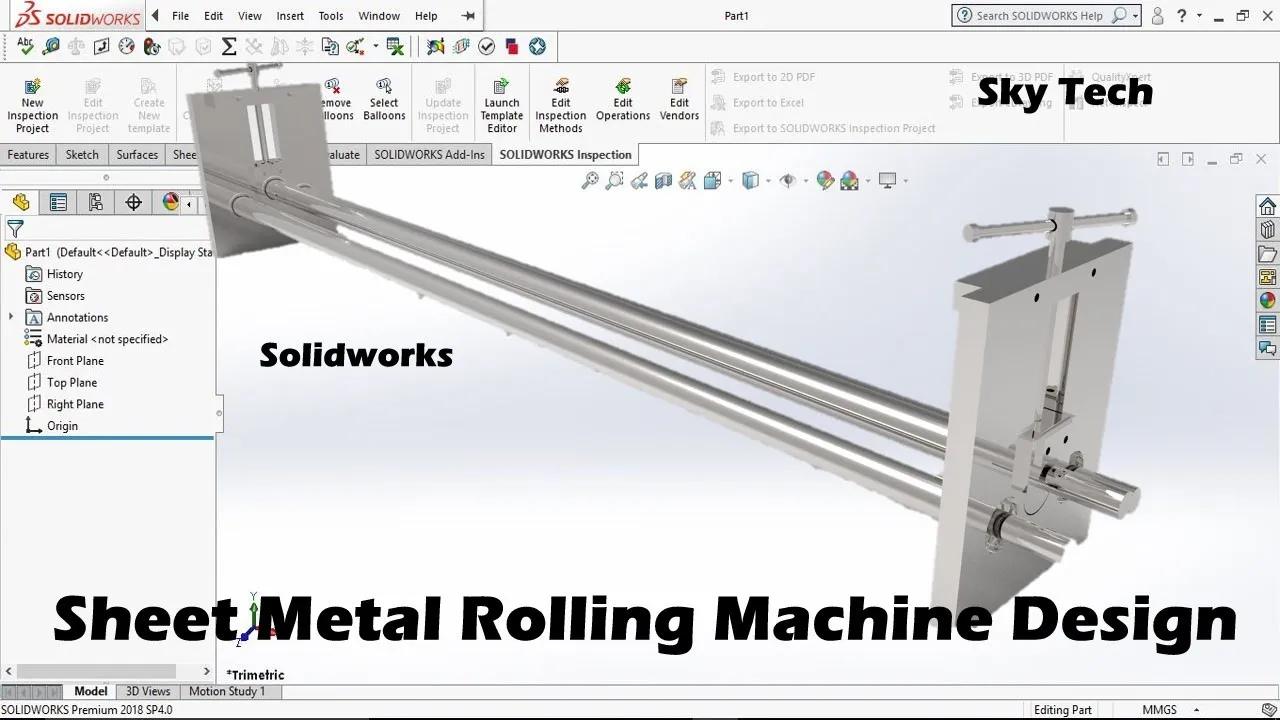Open the Insert menu
The height and width of the screenshot is (720, 1280).
(x=290, y=16)
